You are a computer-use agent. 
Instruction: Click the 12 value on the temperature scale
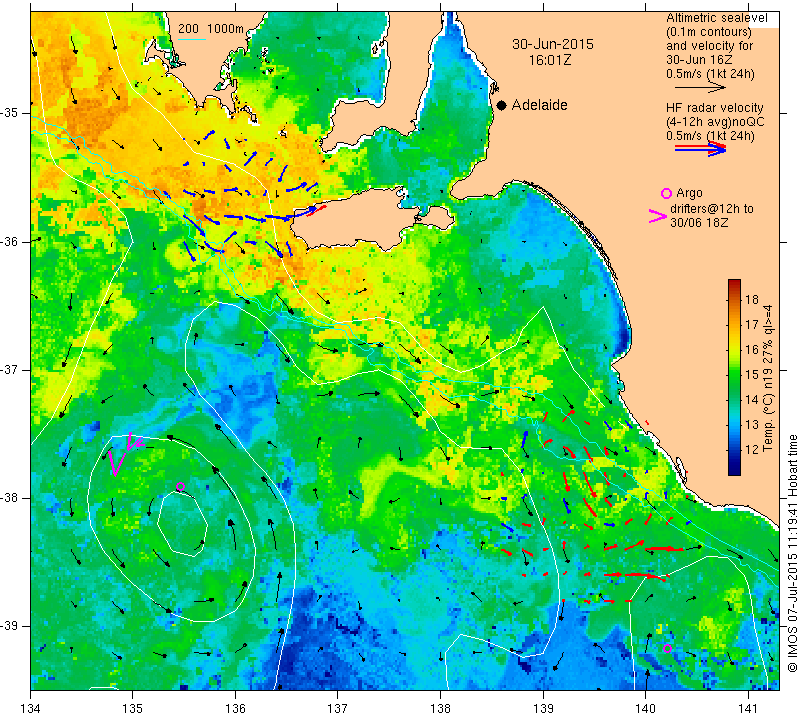(x=752, y=450)
